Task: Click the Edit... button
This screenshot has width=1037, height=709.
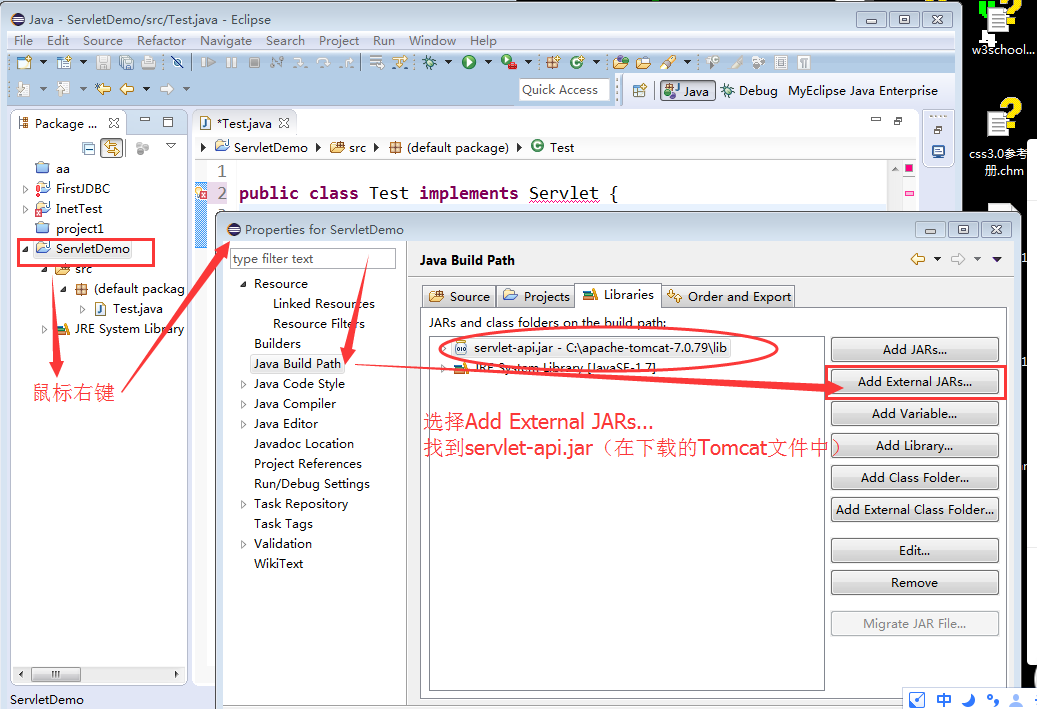Action: click(915, 550)
